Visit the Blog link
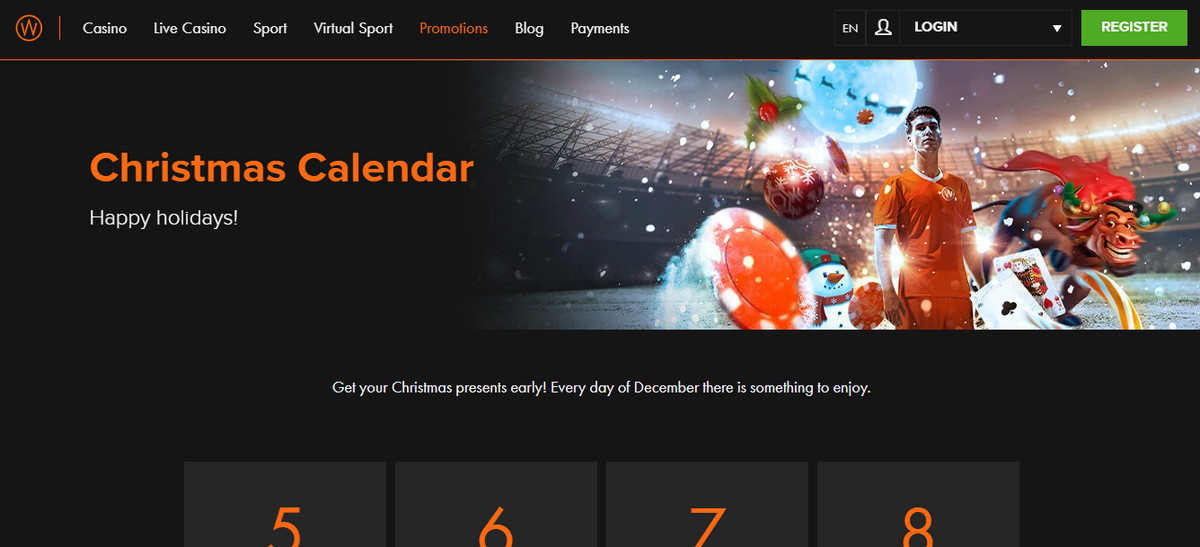This screenshot has width=1200, height=547. 529,28
